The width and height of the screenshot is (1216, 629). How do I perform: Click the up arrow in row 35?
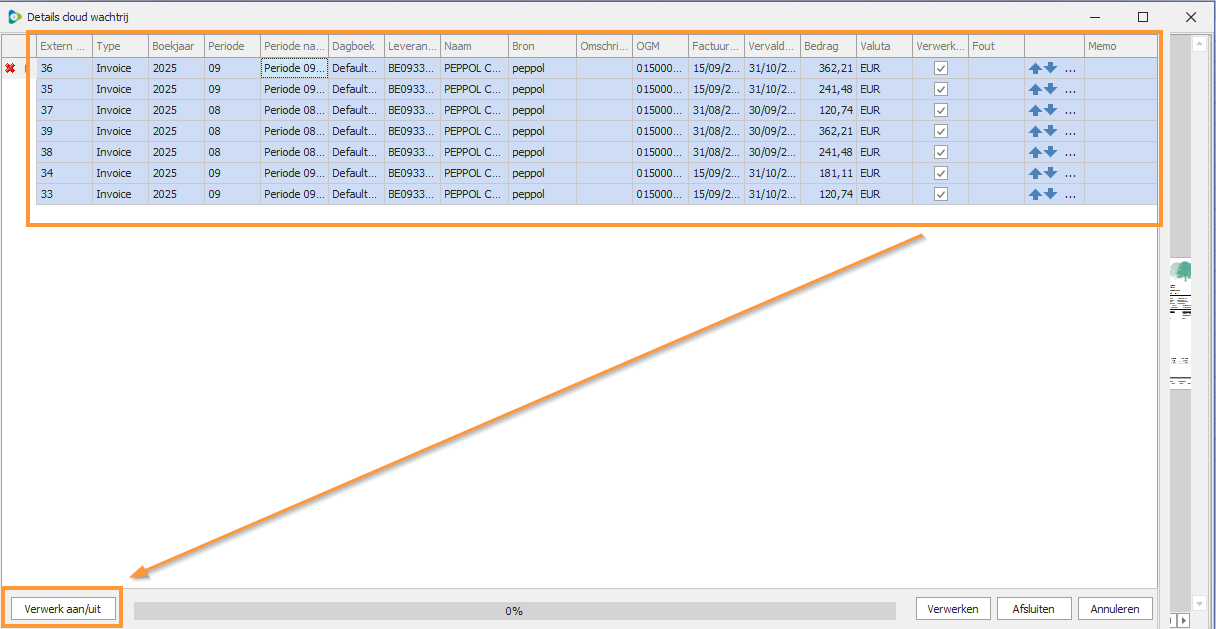click(x=1035, y=89)
